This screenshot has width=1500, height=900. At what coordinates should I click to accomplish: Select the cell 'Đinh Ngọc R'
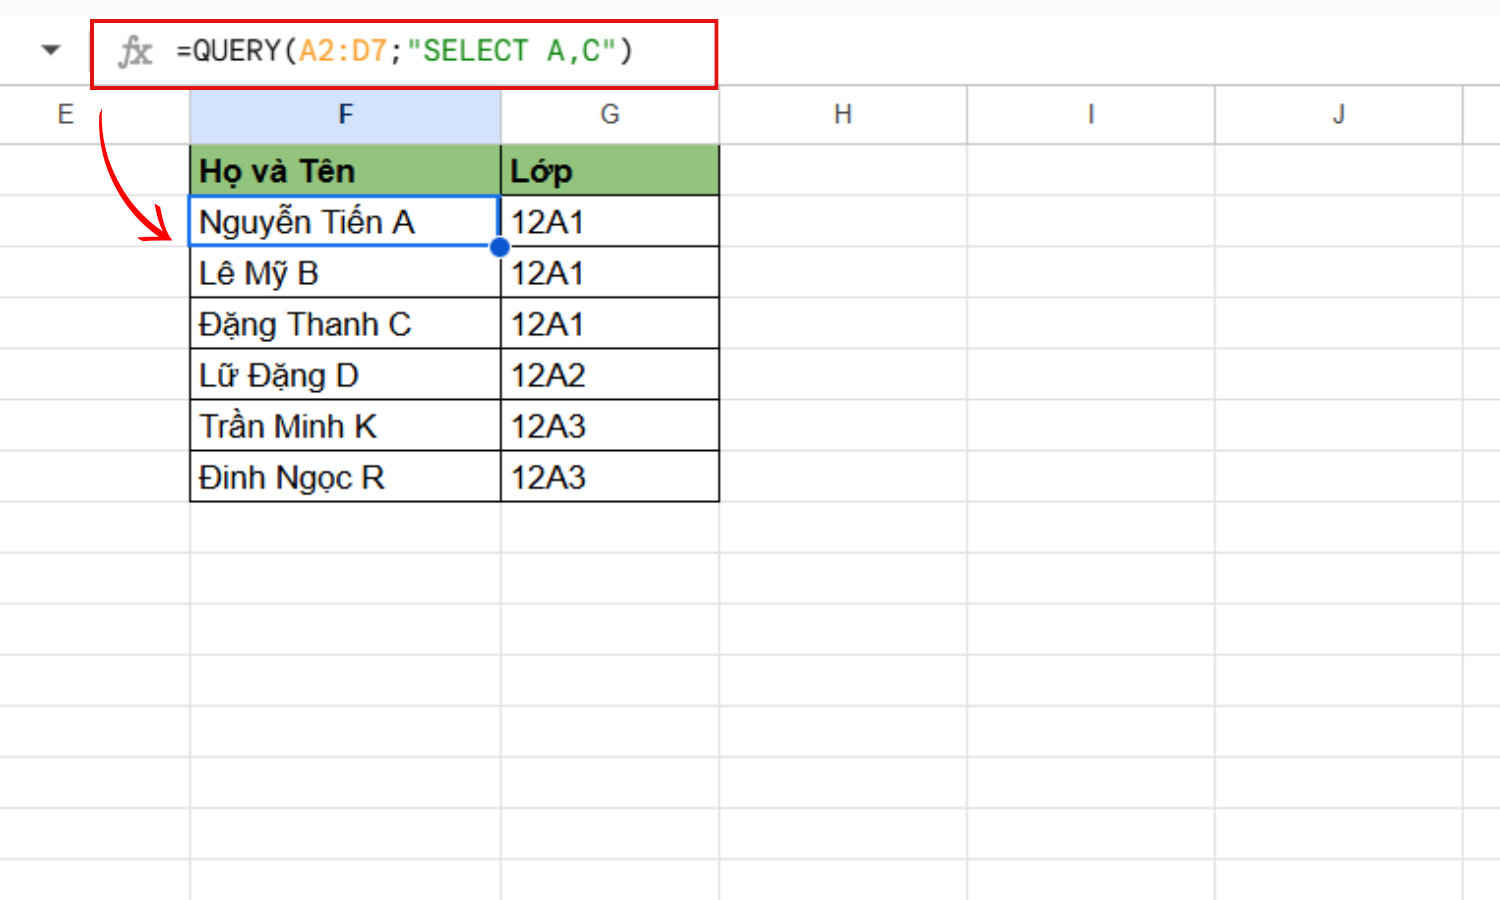(344, 477)
